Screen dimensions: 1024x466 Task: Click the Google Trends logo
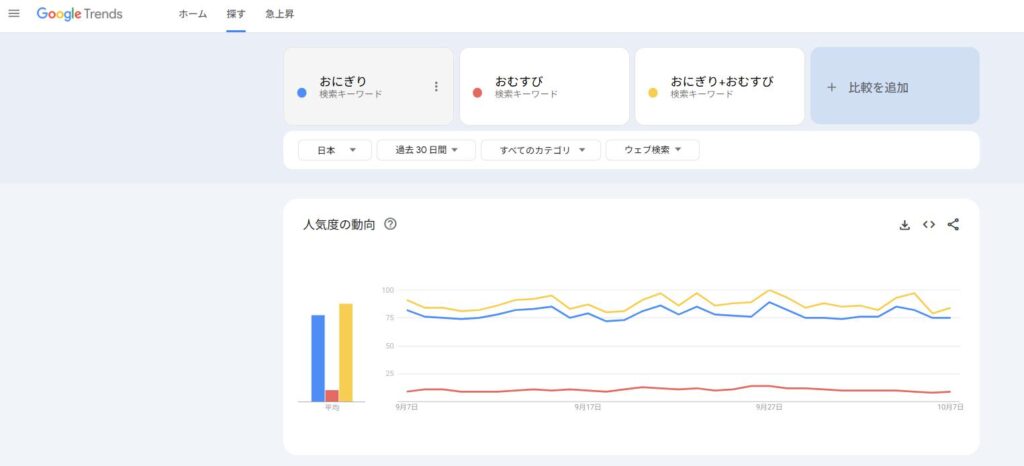(79, 14)
